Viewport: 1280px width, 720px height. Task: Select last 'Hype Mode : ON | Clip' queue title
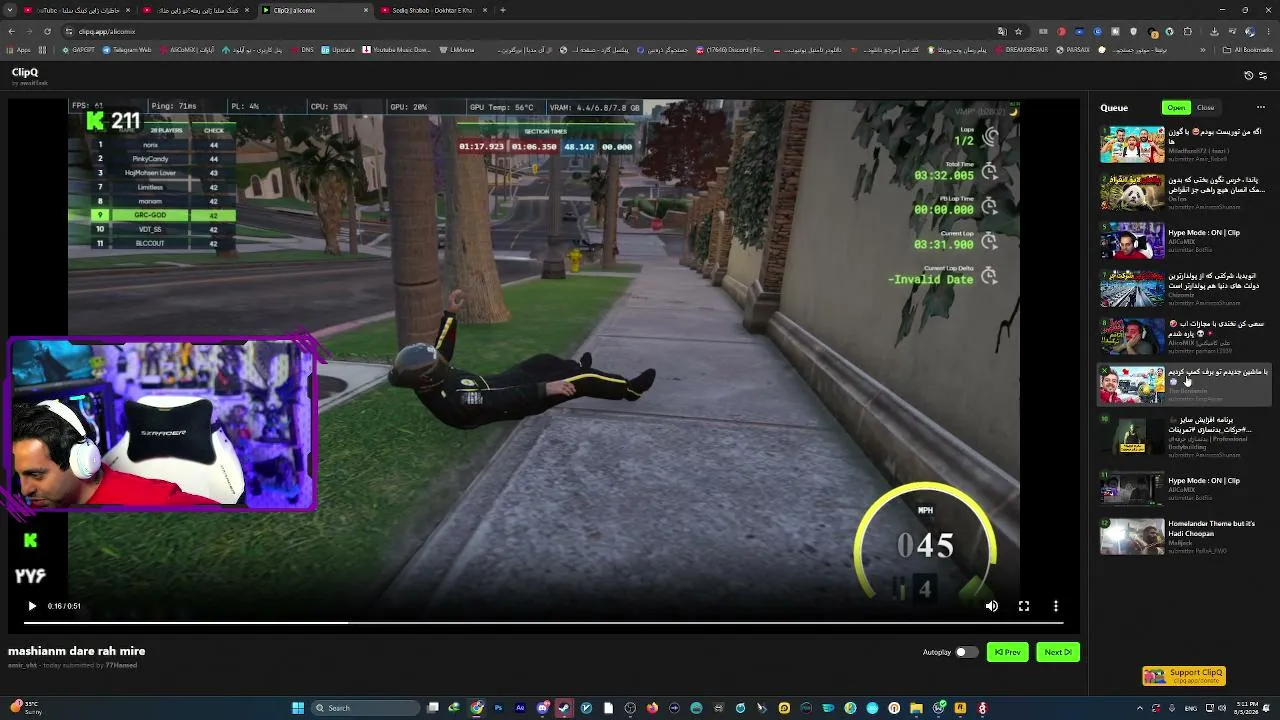[1204, 481]
